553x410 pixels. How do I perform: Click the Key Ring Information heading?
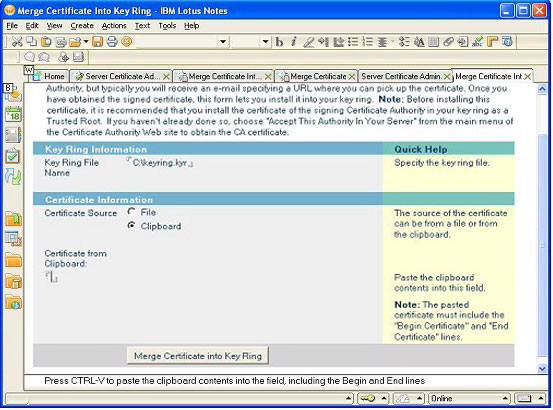pos(96,149)
